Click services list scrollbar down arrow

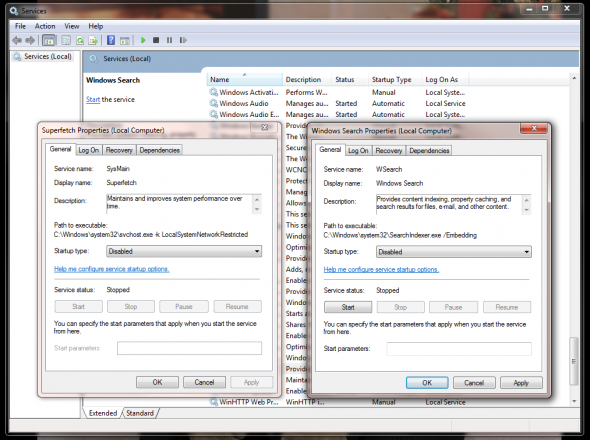(x=574, y=401)
